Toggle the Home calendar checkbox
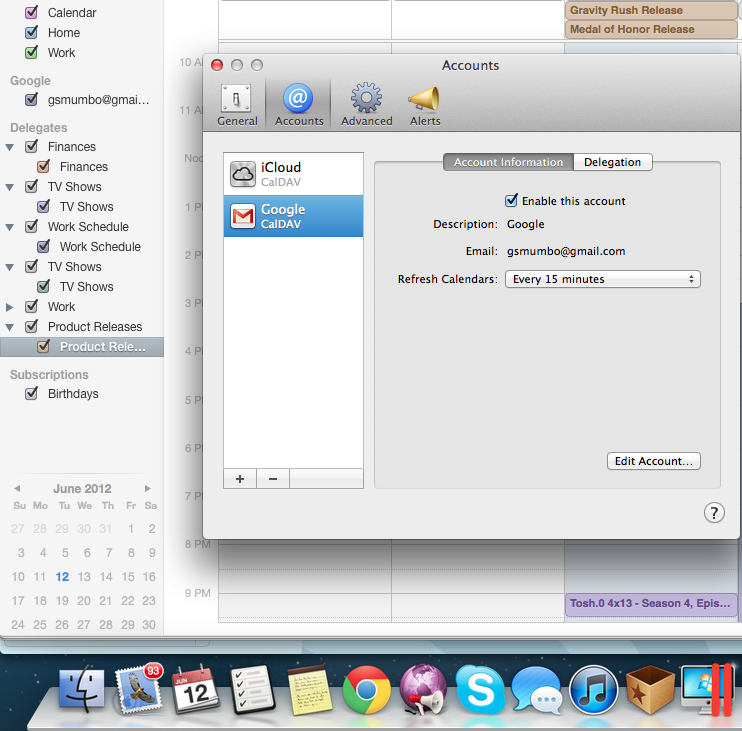This screenshot has height=731, width=742. coord(31,32)
